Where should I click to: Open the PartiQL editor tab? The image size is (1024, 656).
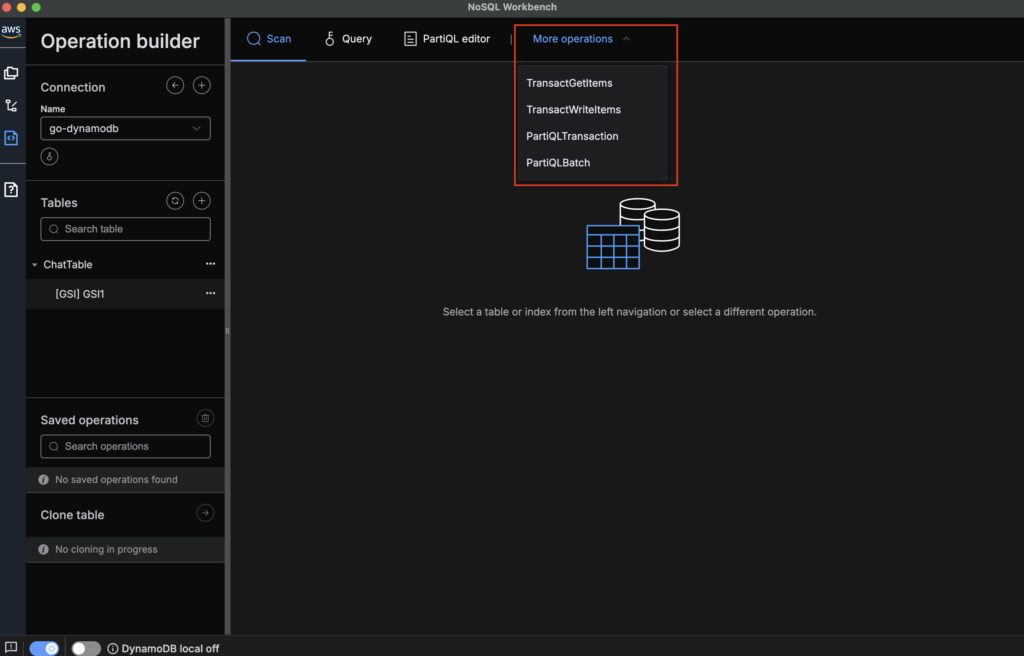coord(447,39)
